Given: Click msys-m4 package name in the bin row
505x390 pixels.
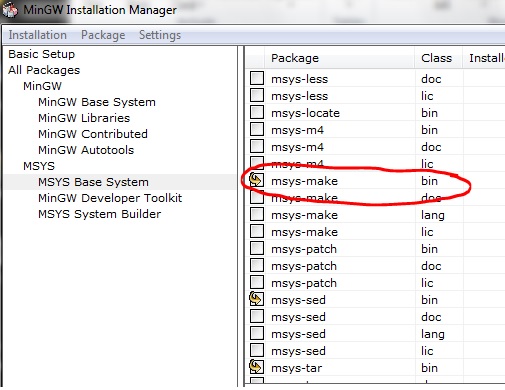Looking at the screenshot, I should pyautogui.click(x=297, y=130).
